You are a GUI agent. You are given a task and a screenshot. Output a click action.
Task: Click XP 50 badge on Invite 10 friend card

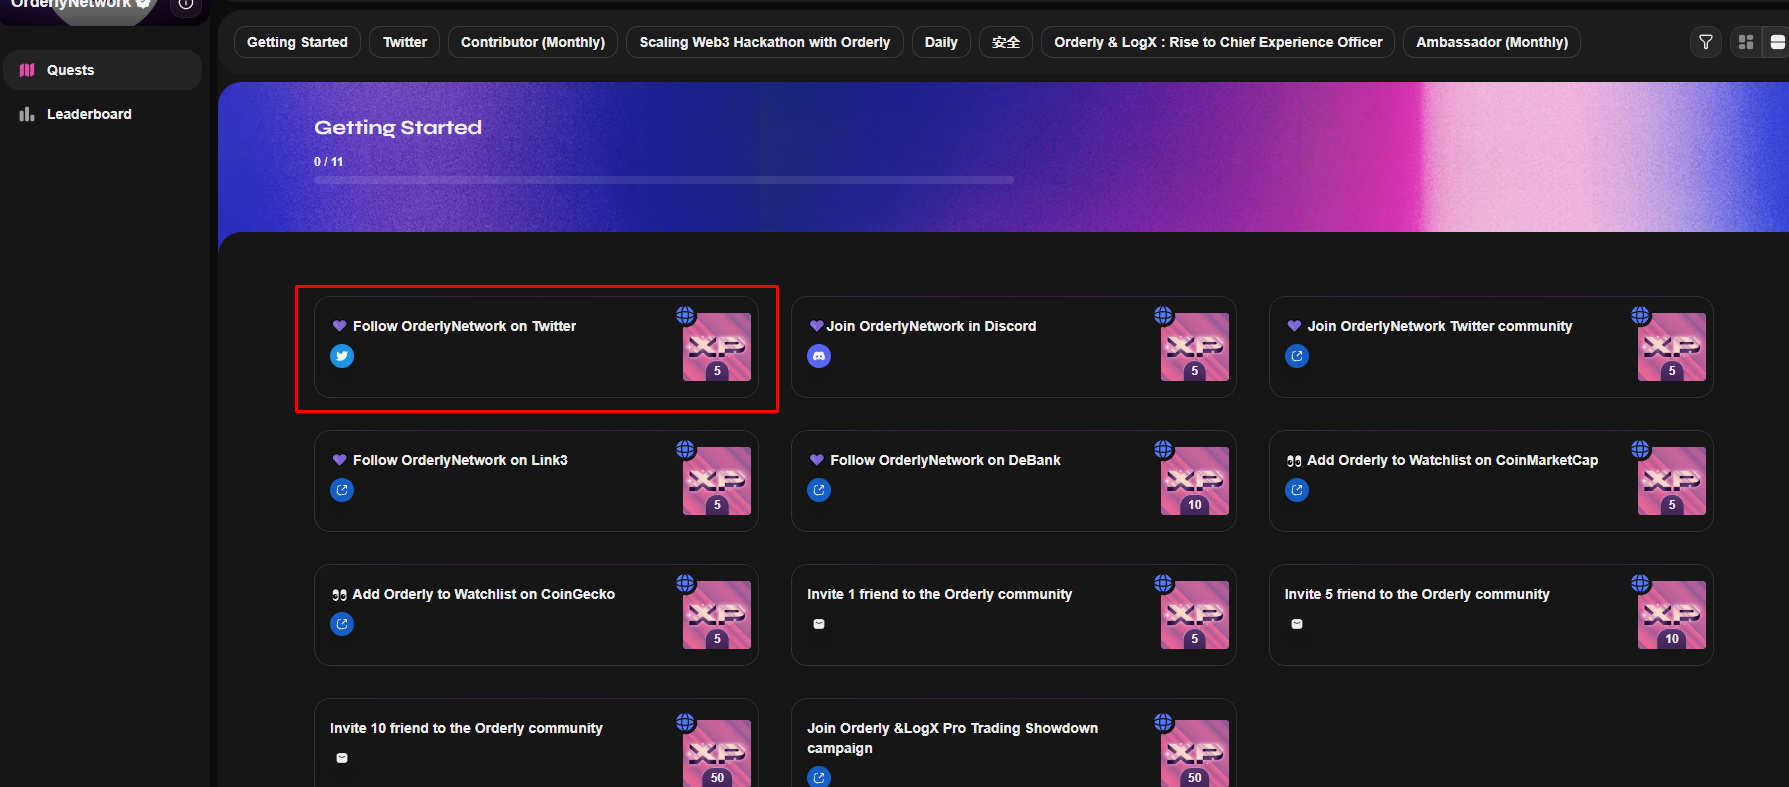tap(717, 753)
